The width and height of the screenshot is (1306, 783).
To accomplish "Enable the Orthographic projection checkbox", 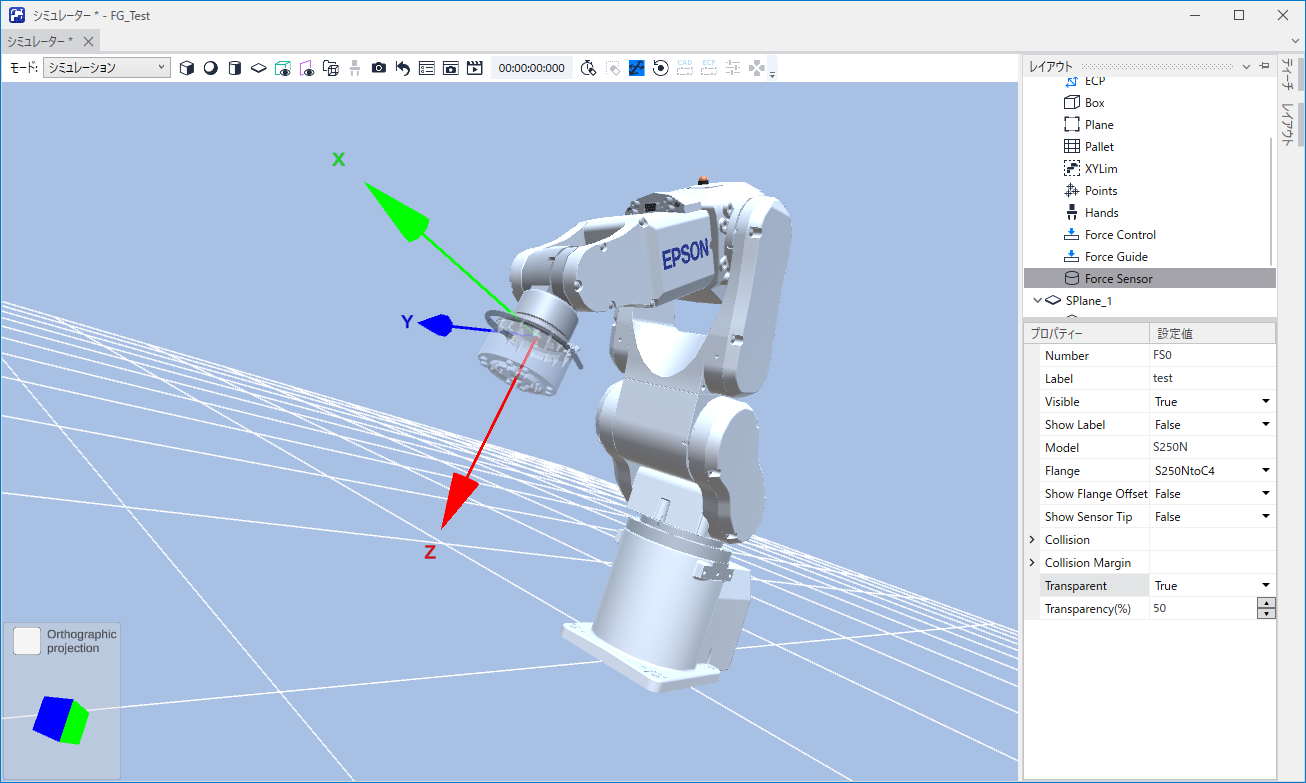I will 27,641.
